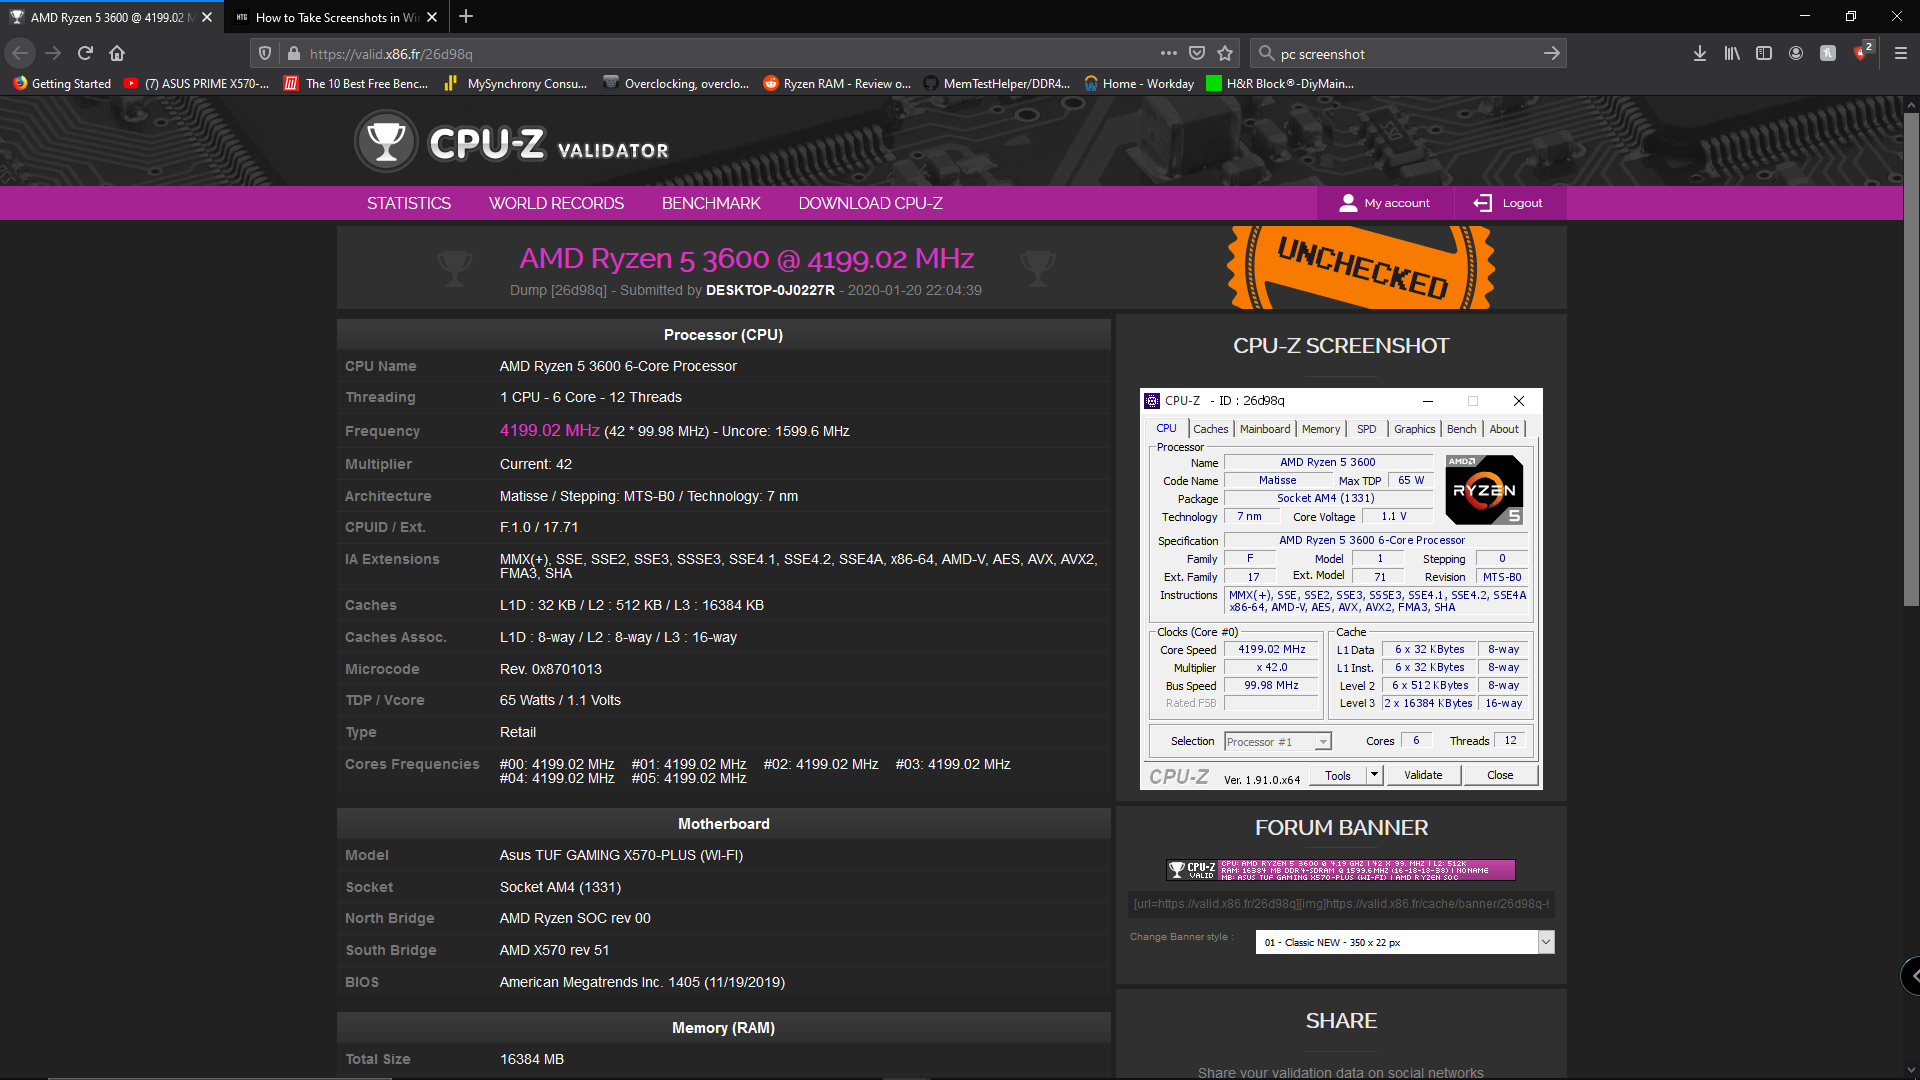1920x1080 pixels.
Task: Go back with the browser back arrow
Action: point(20,53)
